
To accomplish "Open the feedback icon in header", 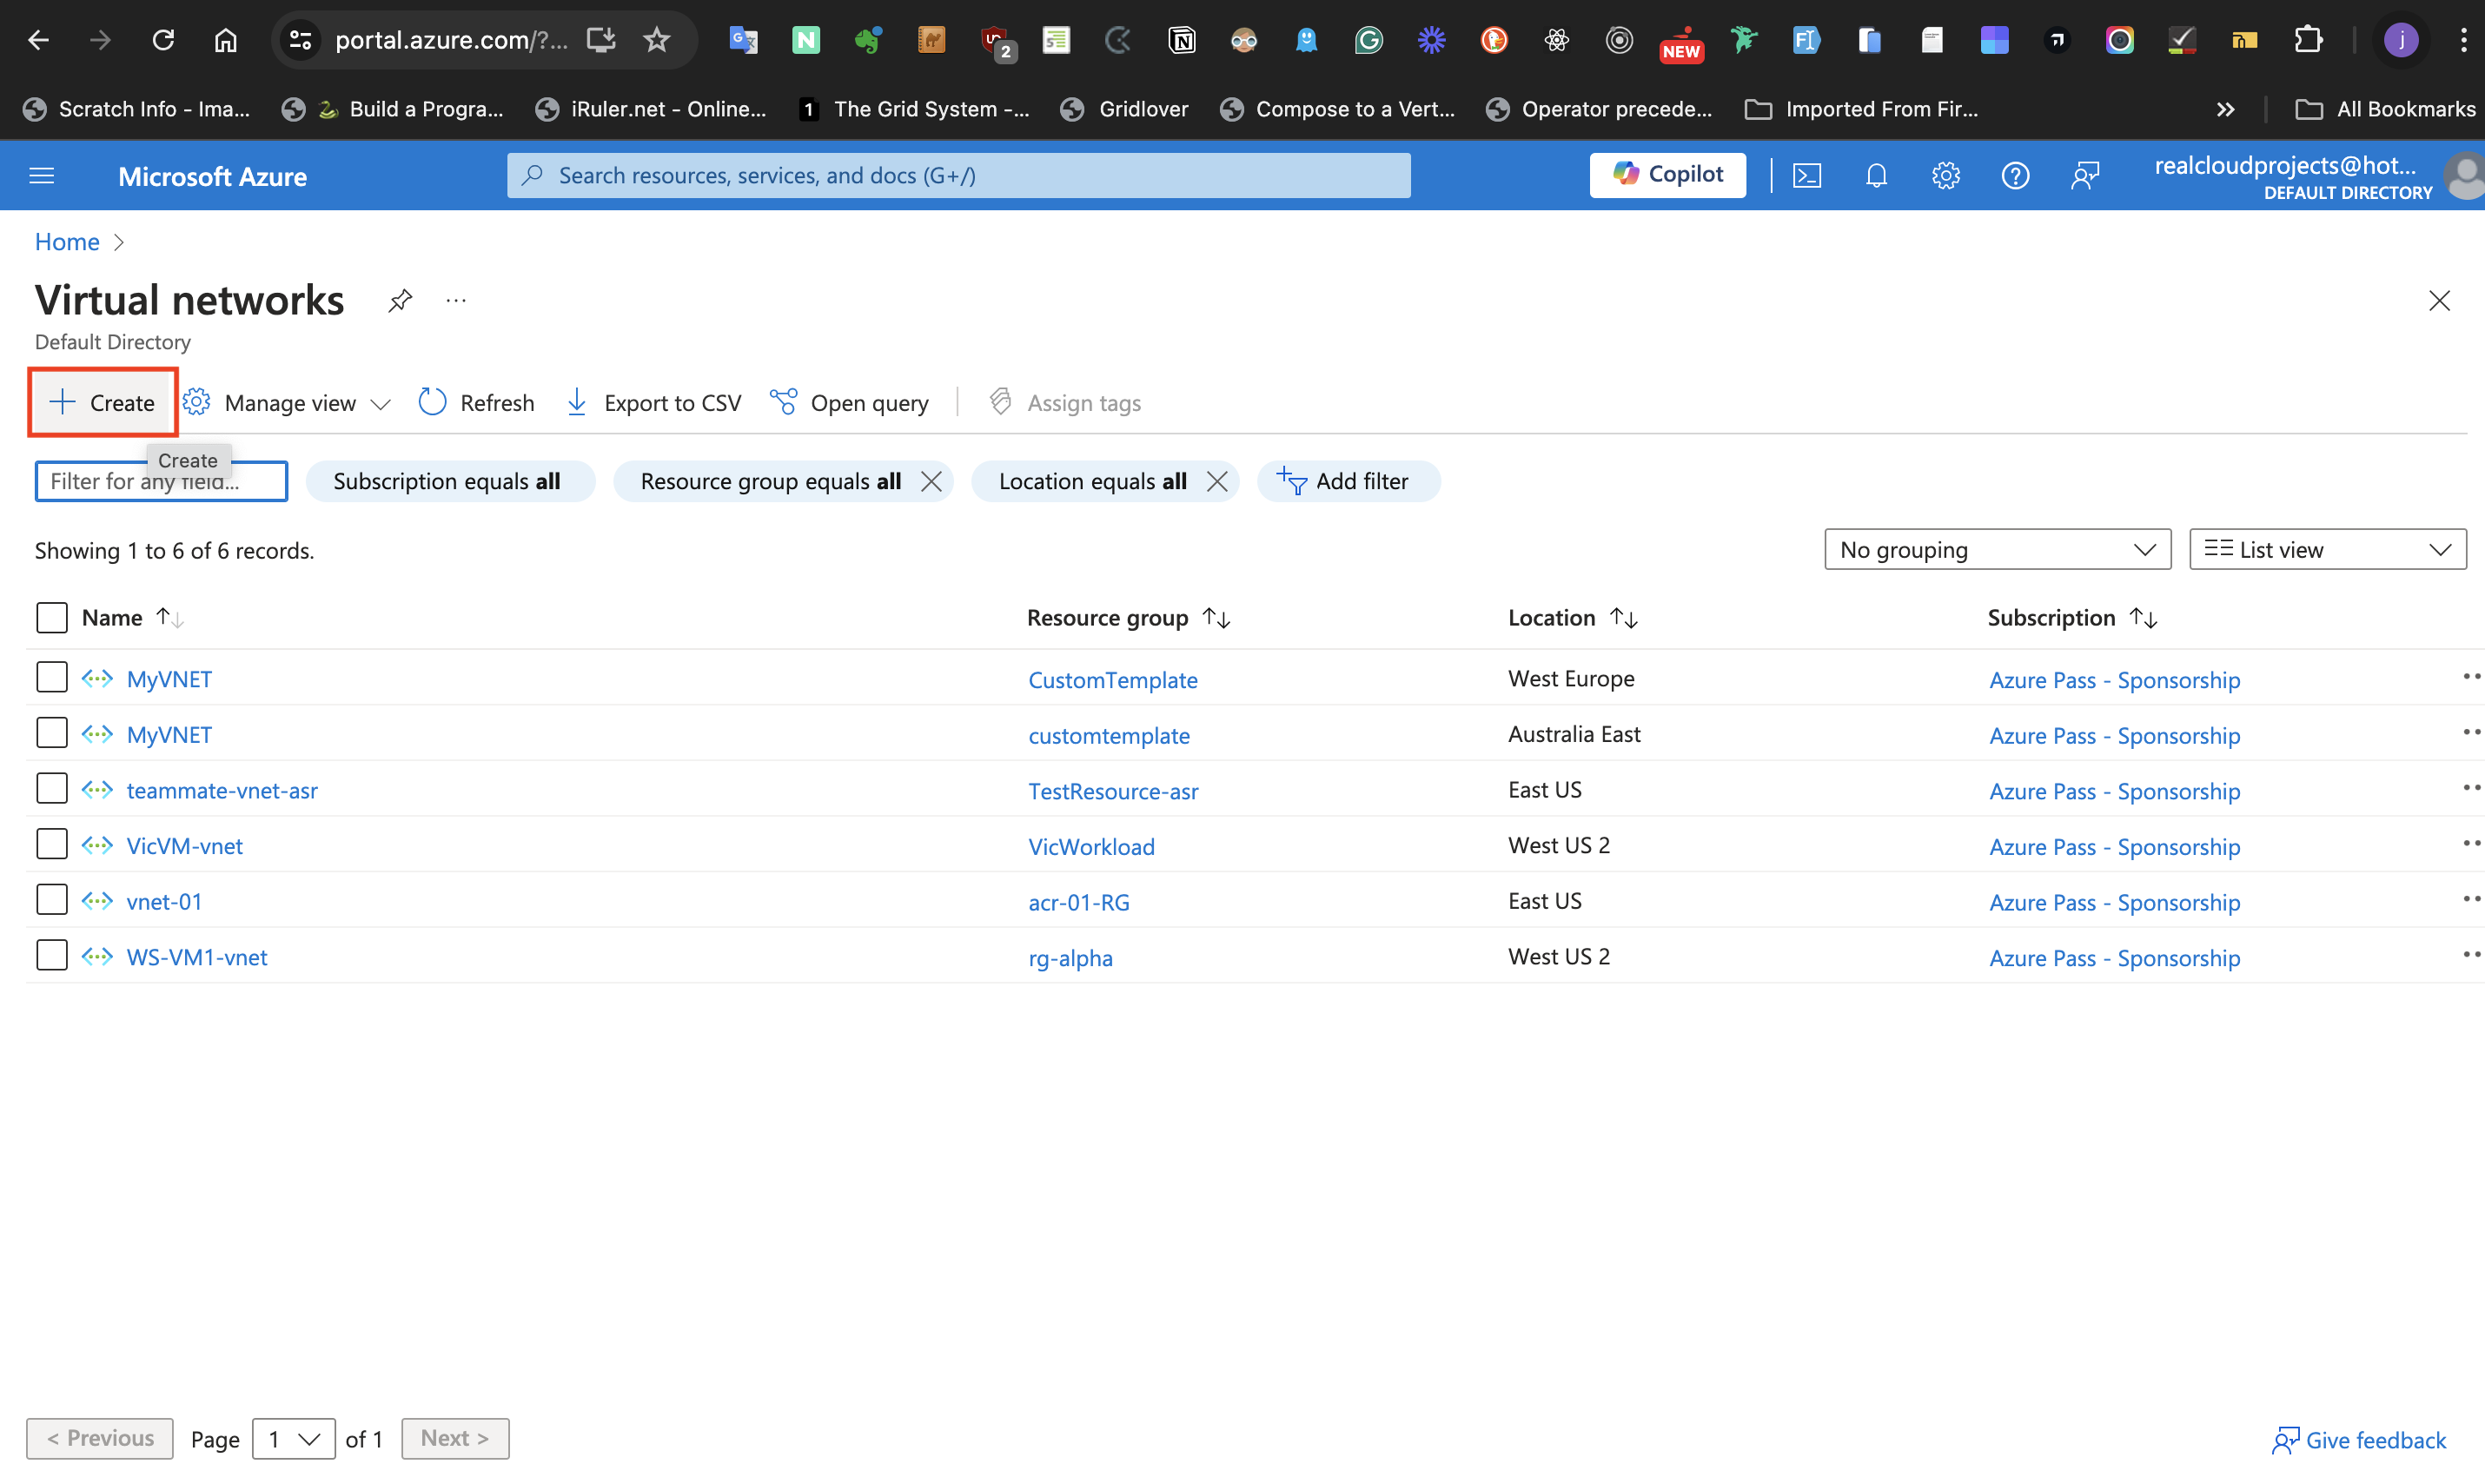I will click(2085, 176).
